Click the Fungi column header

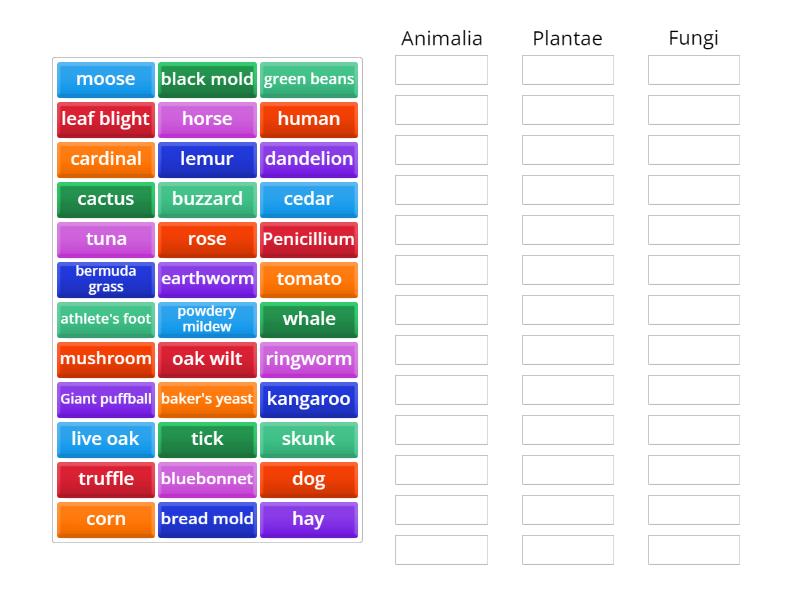coord(694,38)
